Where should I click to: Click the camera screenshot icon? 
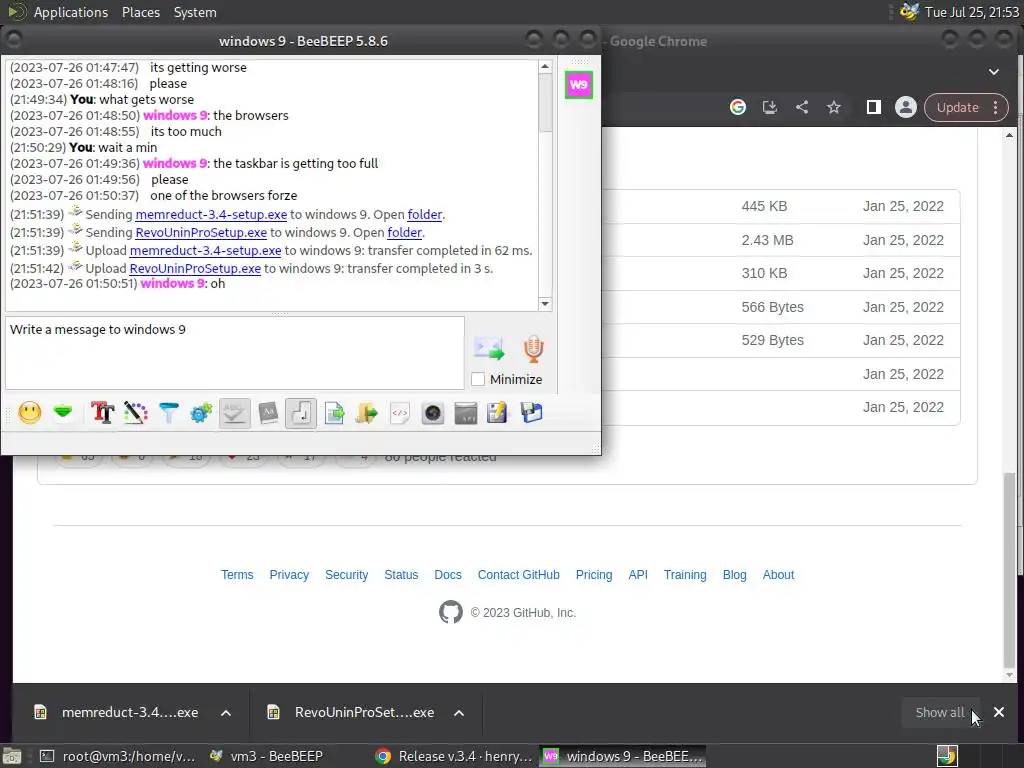(432, 413)
